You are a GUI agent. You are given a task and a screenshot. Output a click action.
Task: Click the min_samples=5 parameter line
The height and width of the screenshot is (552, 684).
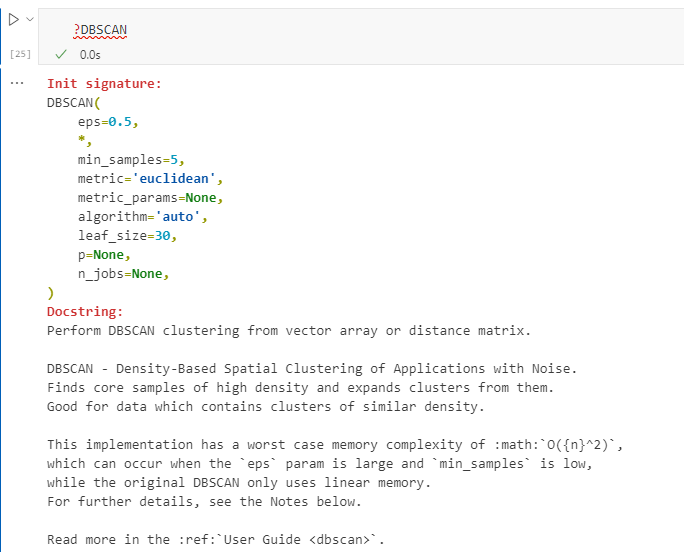131,160
